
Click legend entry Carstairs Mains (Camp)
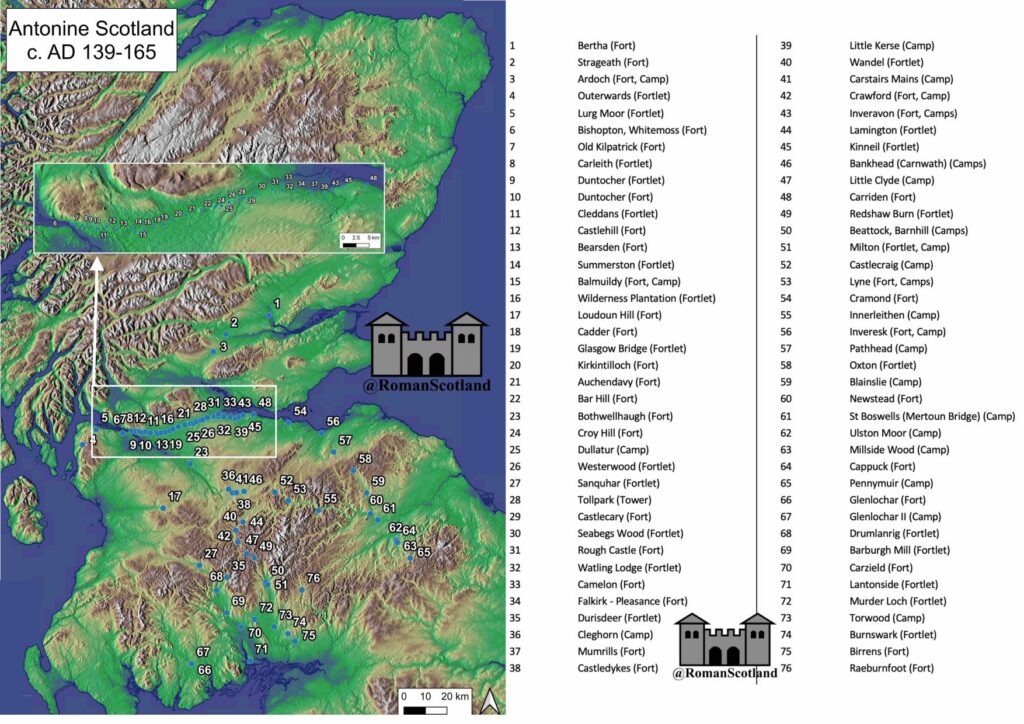point(901,79)
